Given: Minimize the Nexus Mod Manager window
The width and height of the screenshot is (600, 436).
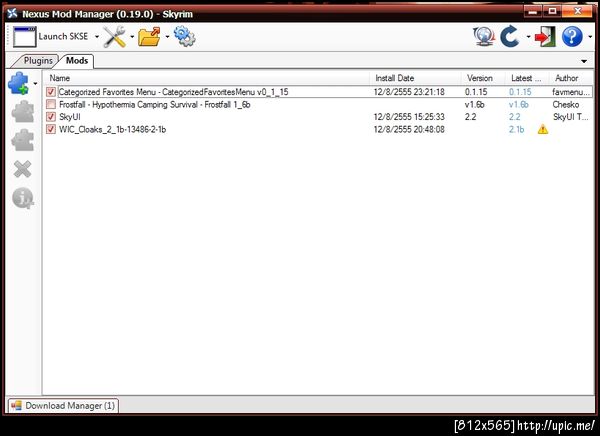Looking at the screenshot, I should (x=532, y=11).
